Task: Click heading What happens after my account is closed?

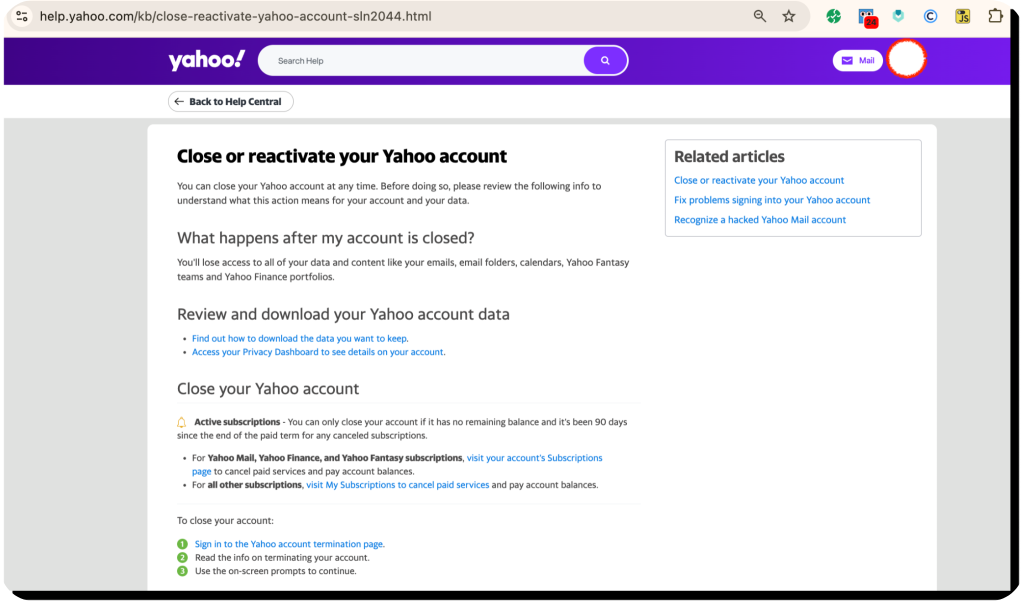Action: point(326,238)
